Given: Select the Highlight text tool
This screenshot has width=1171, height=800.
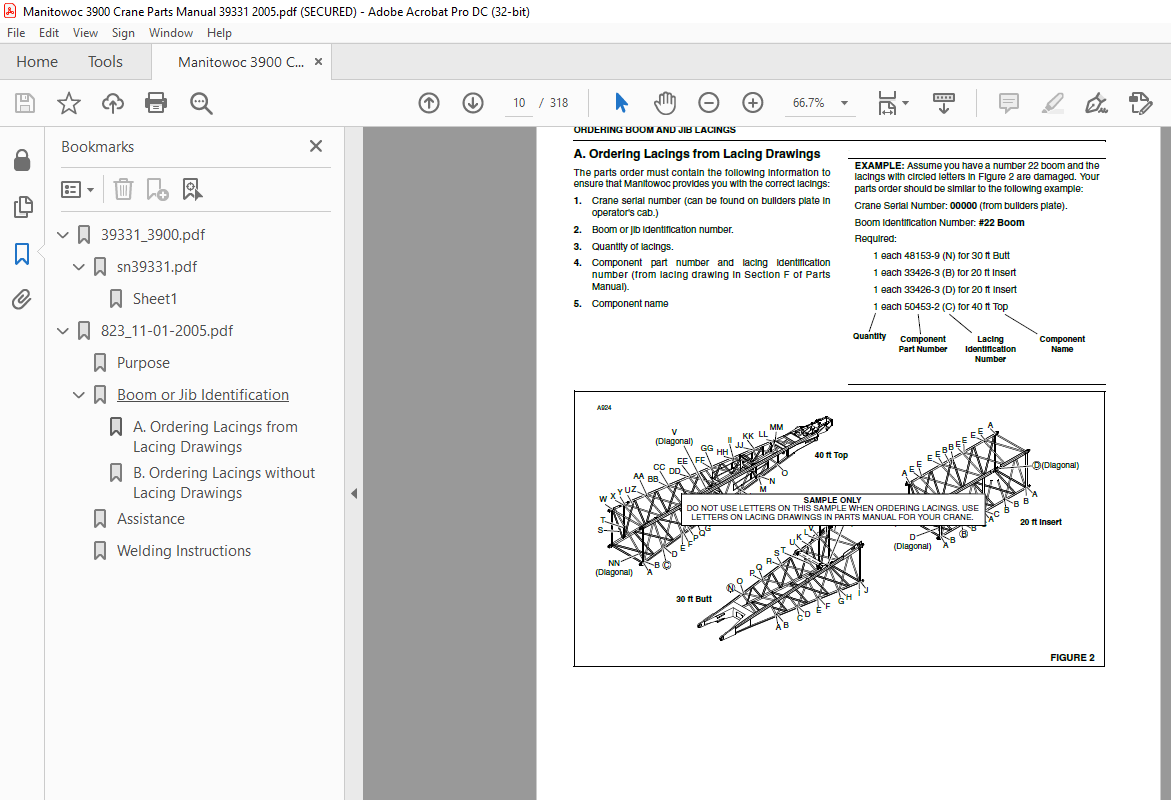Looking at the screenshot, I should (x=1053, y=103).
